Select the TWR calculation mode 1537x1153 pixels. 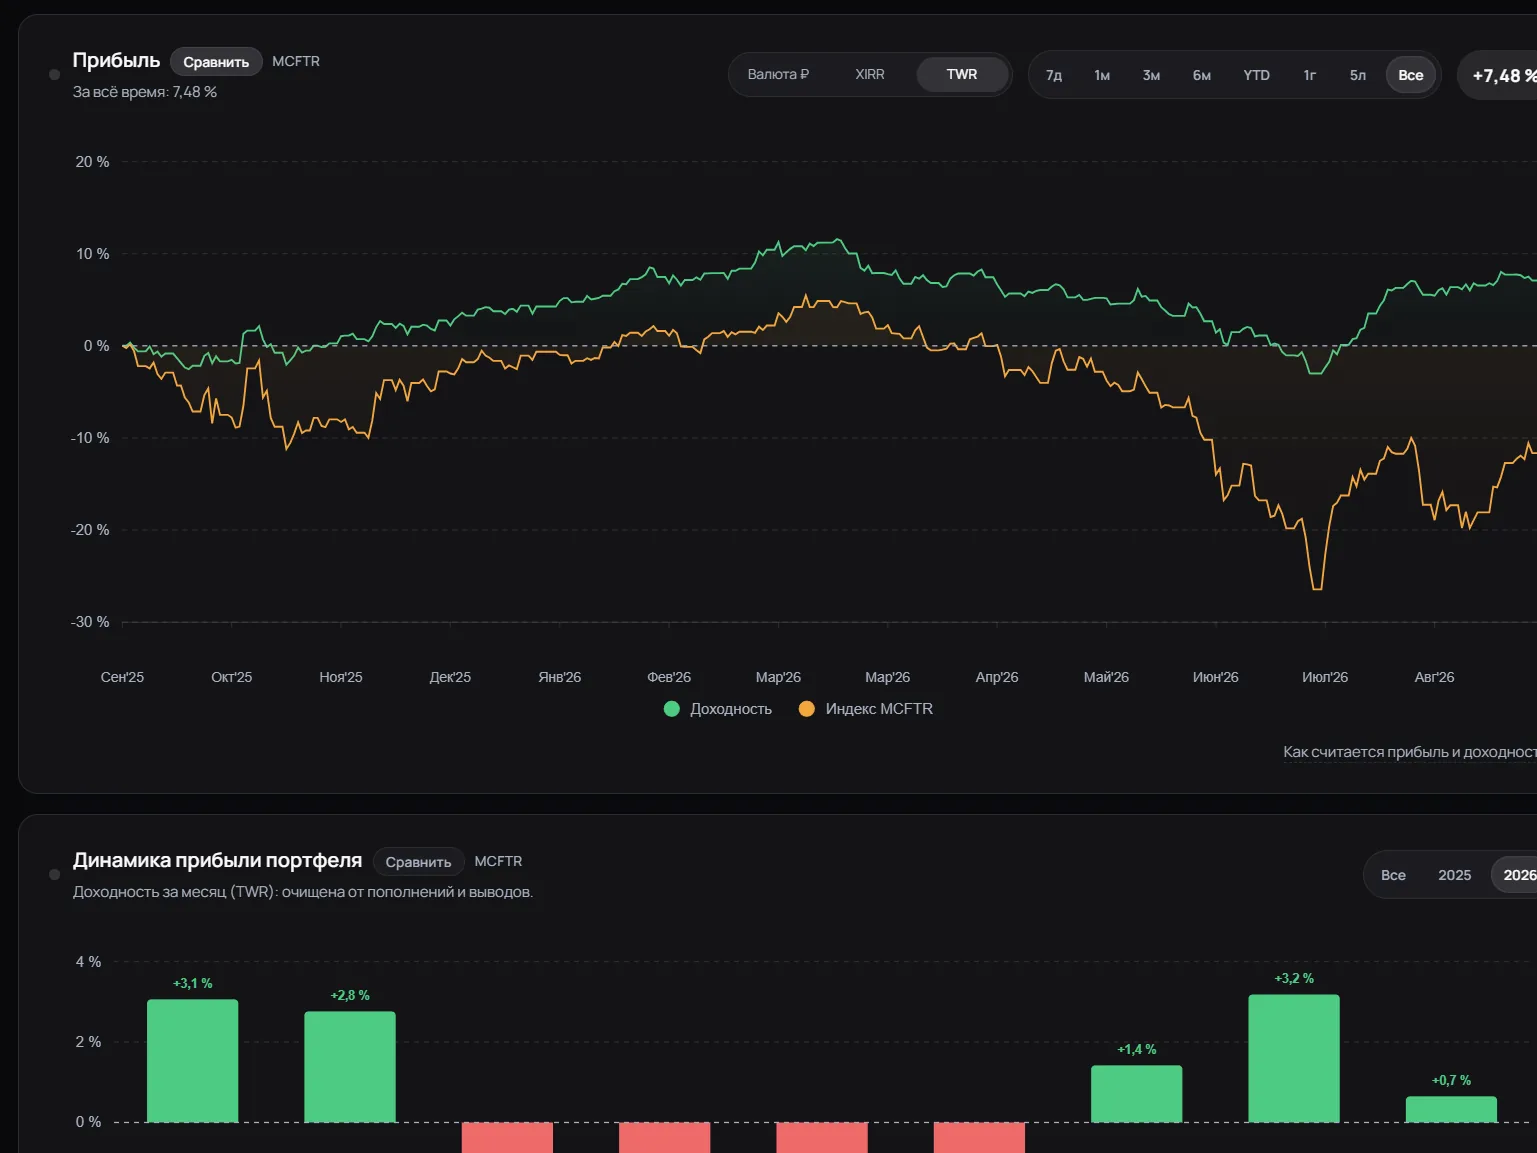click(x=962, y=75)
